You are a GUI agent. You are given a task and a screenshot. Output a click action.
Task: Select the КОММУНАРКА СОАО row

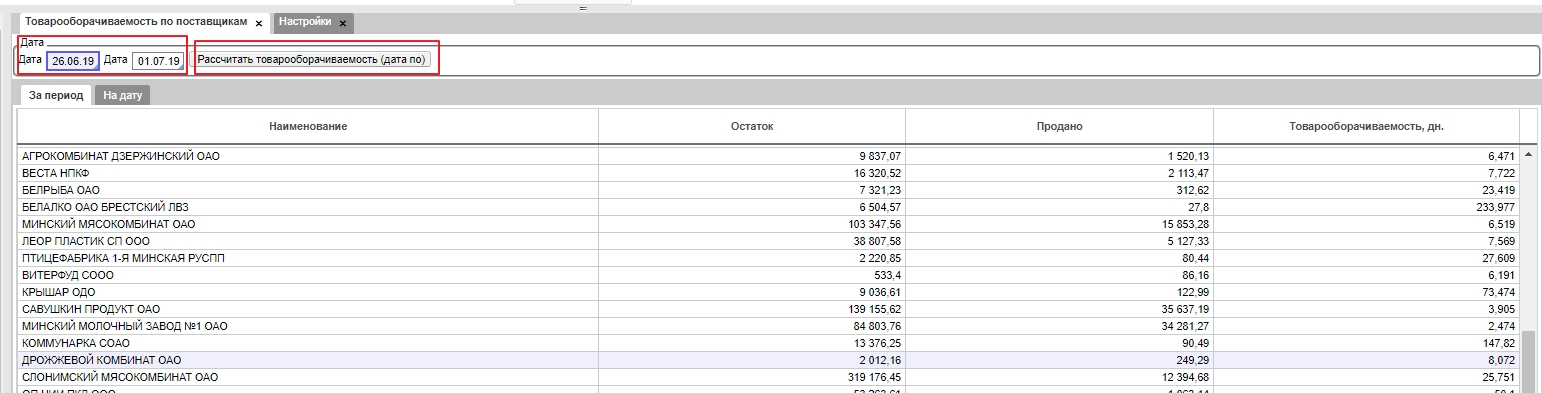(768, 343)
